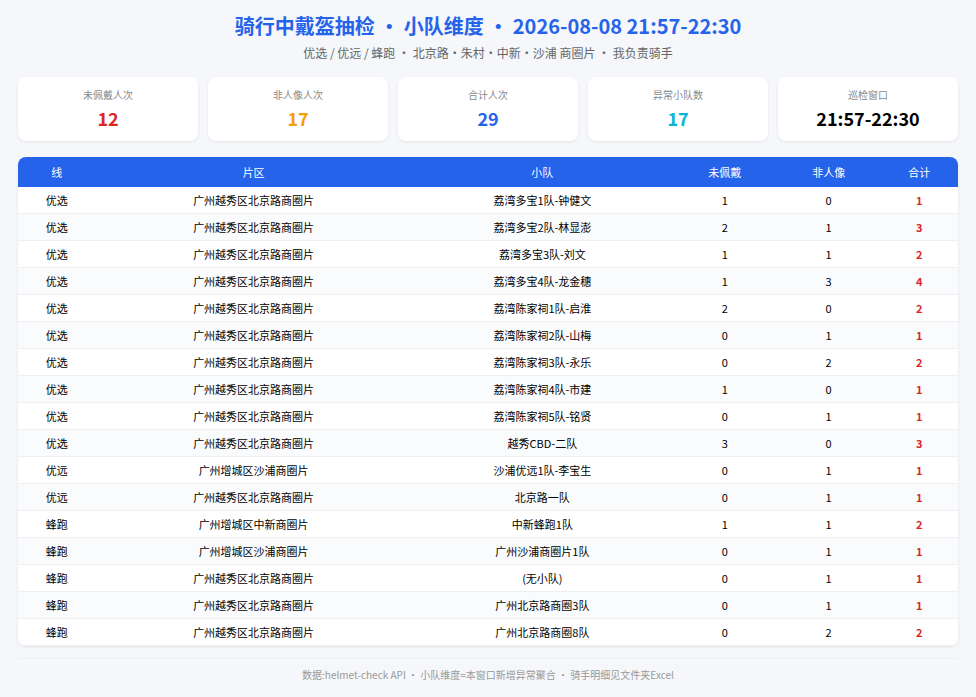Click the 未佩戴人次 summary card value 12
The image size is (976, 697).
108,119
